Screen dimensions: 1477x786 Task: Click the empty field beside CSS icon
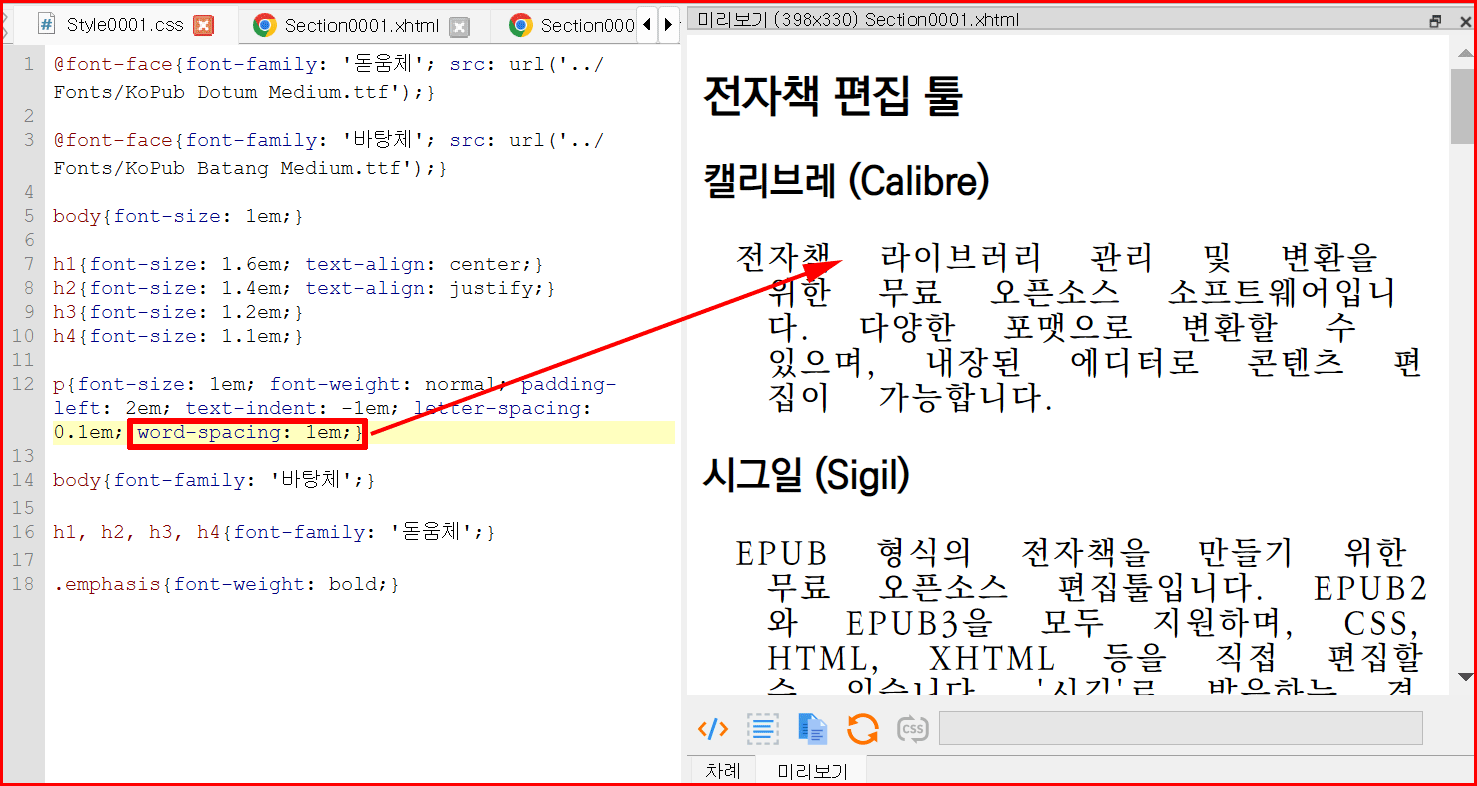[1180, 728]
